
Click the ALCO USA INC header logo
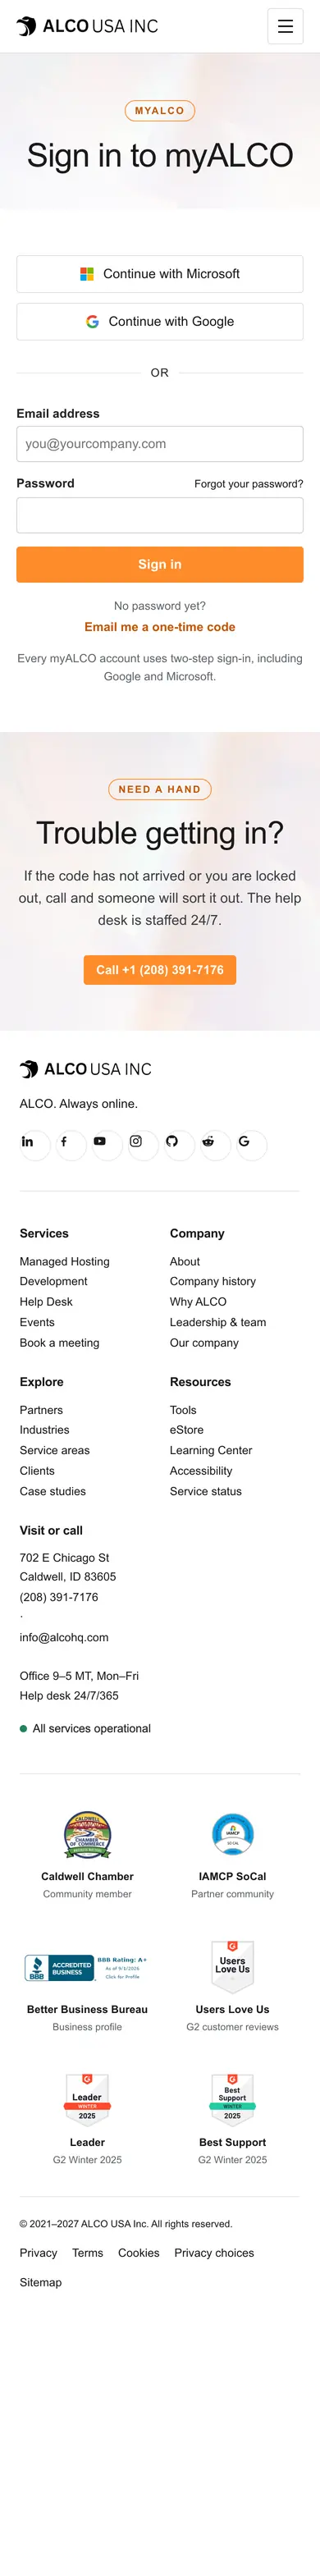pyautogui.click(x=87, y=26)
